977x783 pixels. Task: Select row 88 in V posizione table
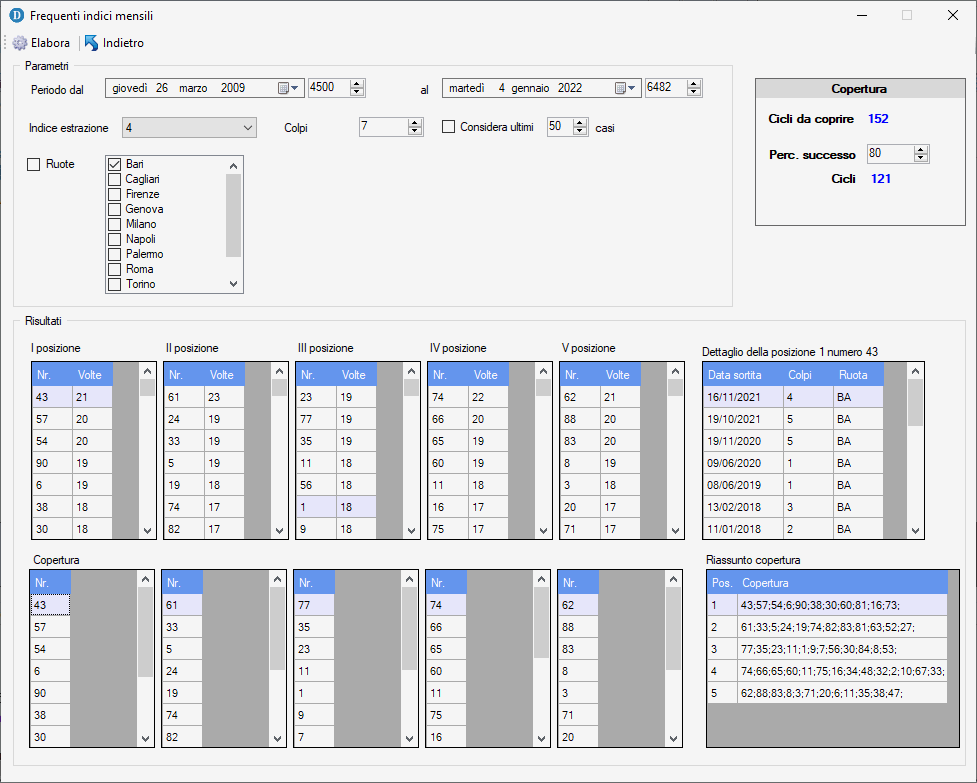[x=601, y=419]
